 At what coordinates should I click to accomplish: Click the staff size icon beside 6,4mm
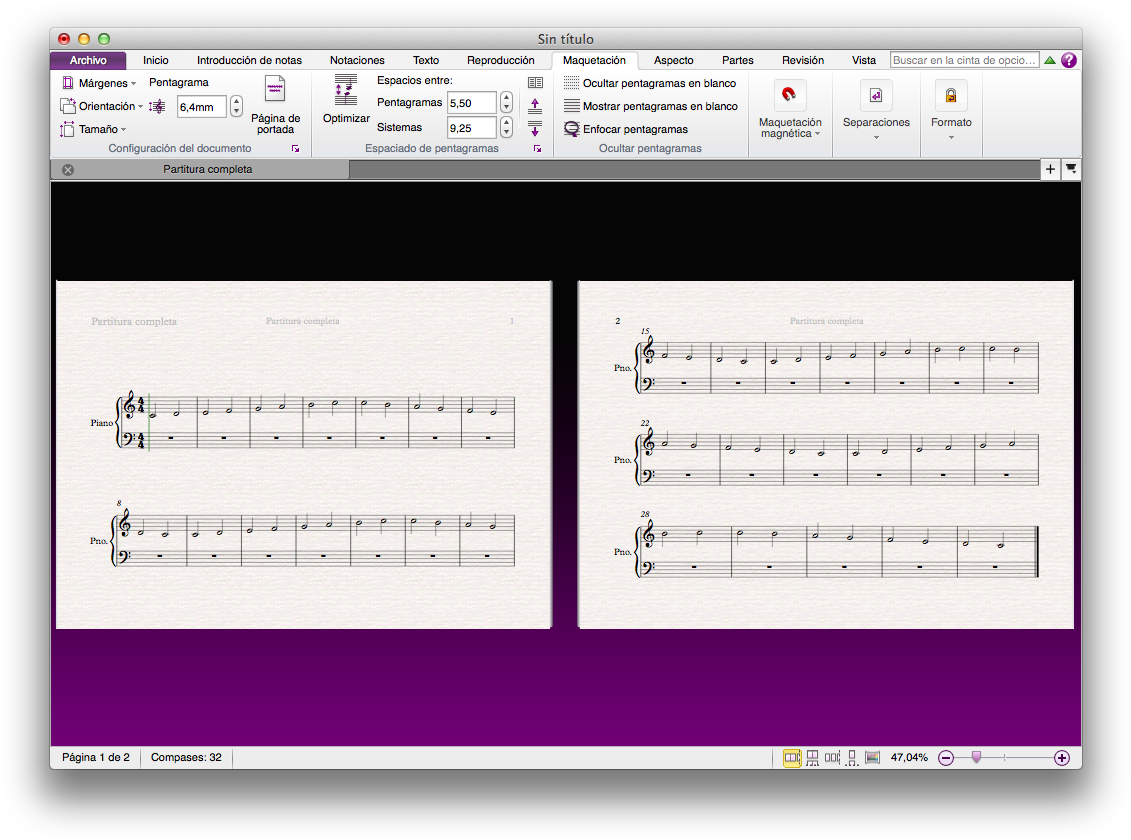[157, 107]
